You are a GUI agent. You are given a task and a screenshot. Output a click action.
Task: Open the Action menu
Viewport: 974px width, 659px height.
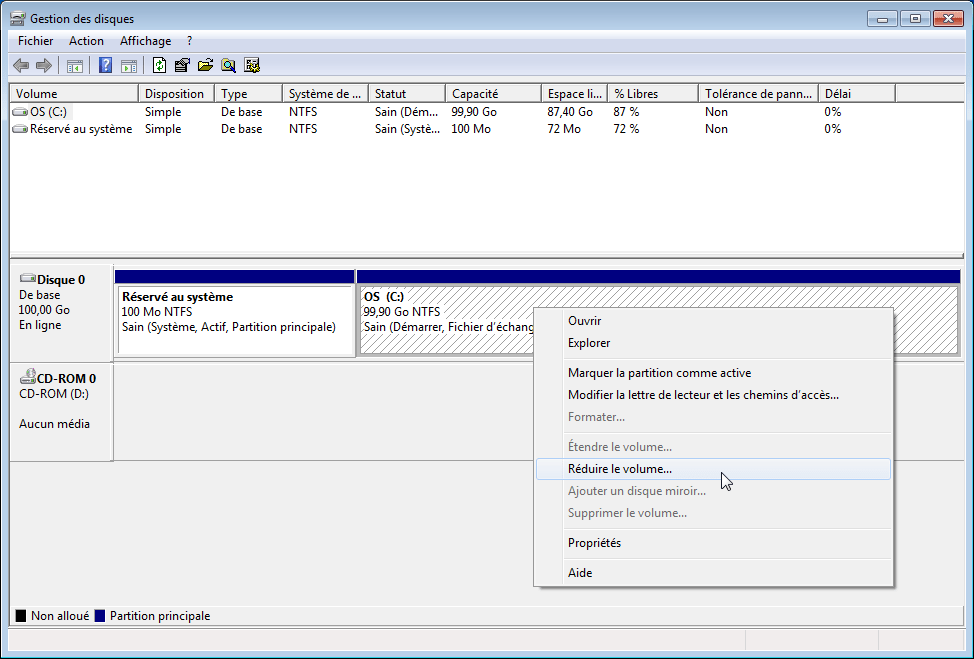click(x=86, y=41)
